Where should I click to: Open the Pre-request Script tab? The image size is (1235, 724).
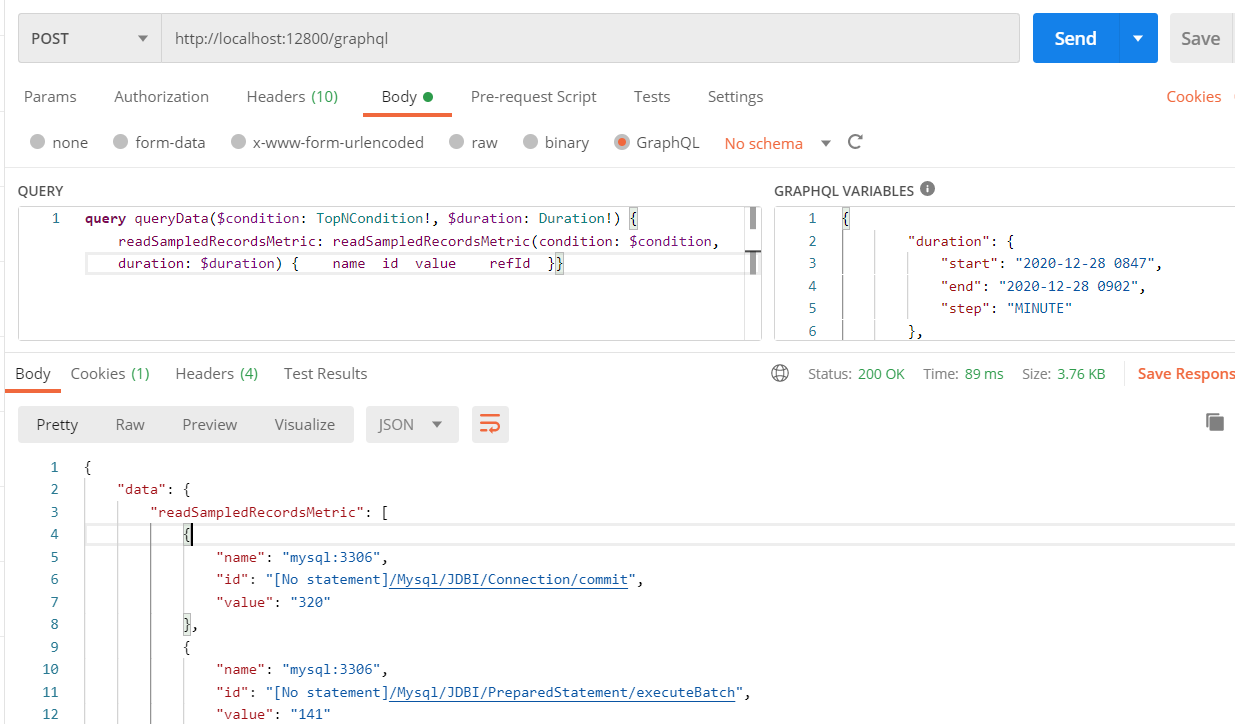point(533,97)
